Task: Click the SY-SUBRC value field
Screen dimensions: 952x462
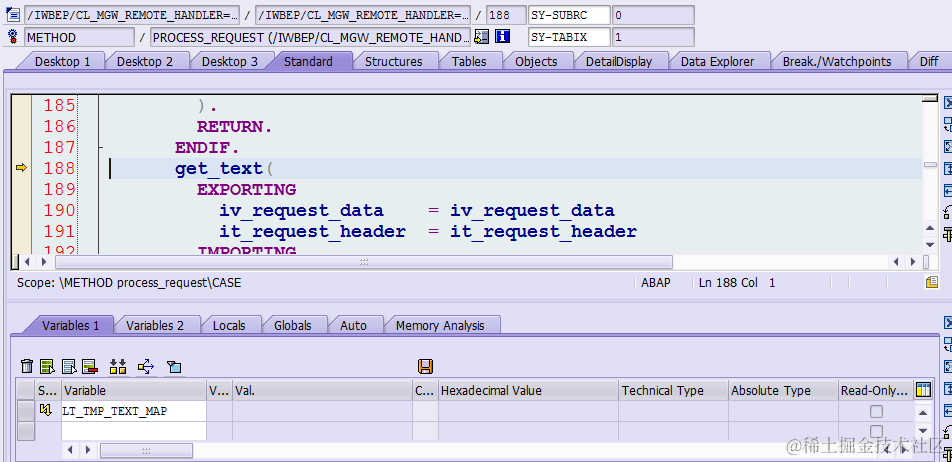Action: tap(653, 15)
